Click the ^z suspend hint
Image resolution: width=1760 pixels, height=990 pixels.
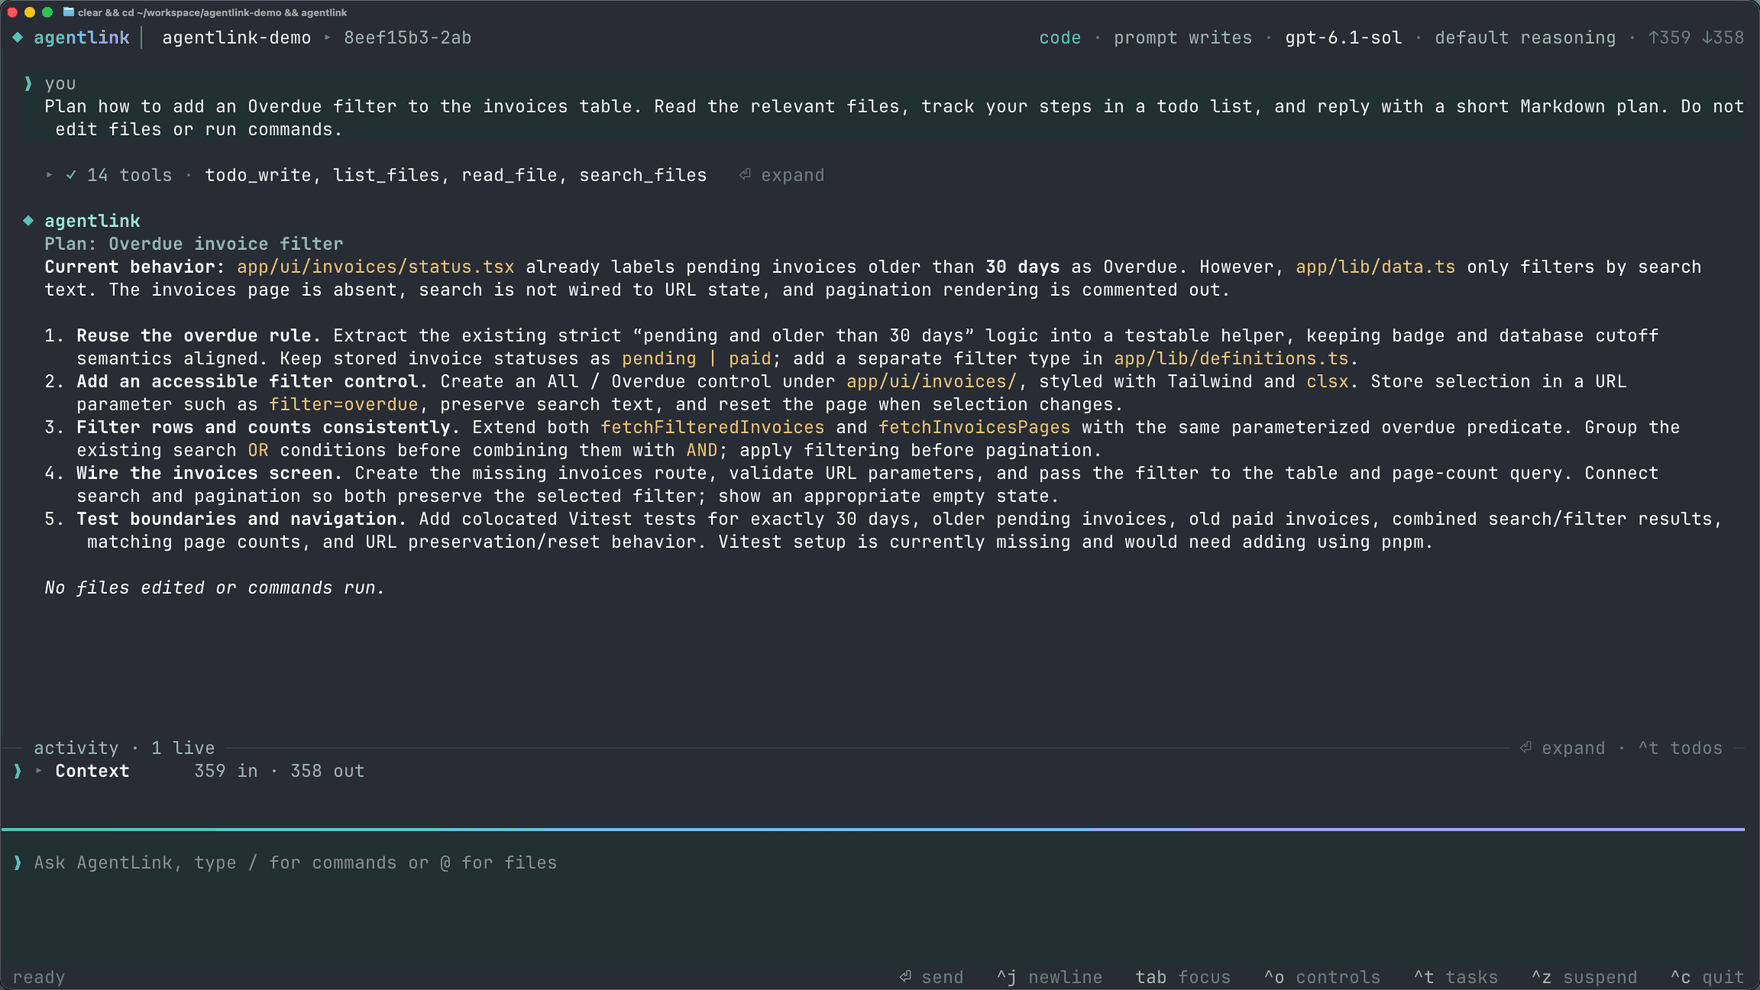click(x=1584, y=978)
